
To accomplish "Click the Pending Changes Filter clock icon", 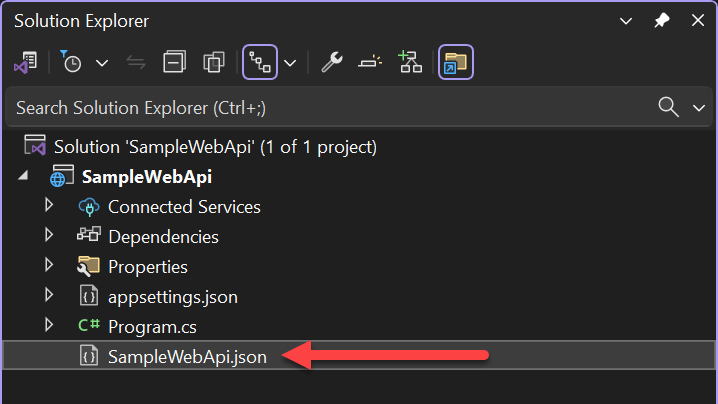I will [72, 63].
